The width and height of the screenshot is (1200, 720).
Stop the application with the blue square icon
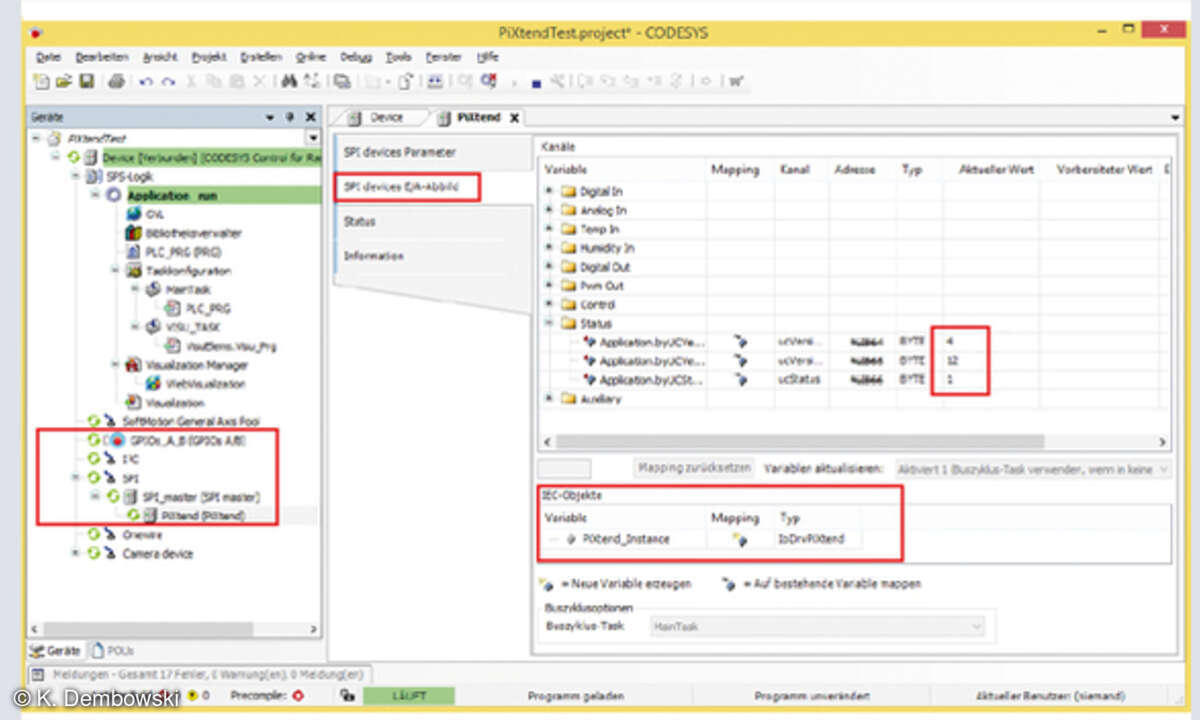pyautogui.click(x=536, y=83)
